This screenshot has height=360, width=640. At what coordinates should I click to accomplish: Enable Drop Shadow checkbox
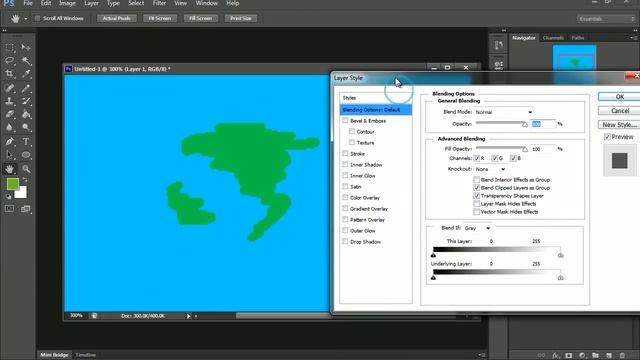click(345, 242)
